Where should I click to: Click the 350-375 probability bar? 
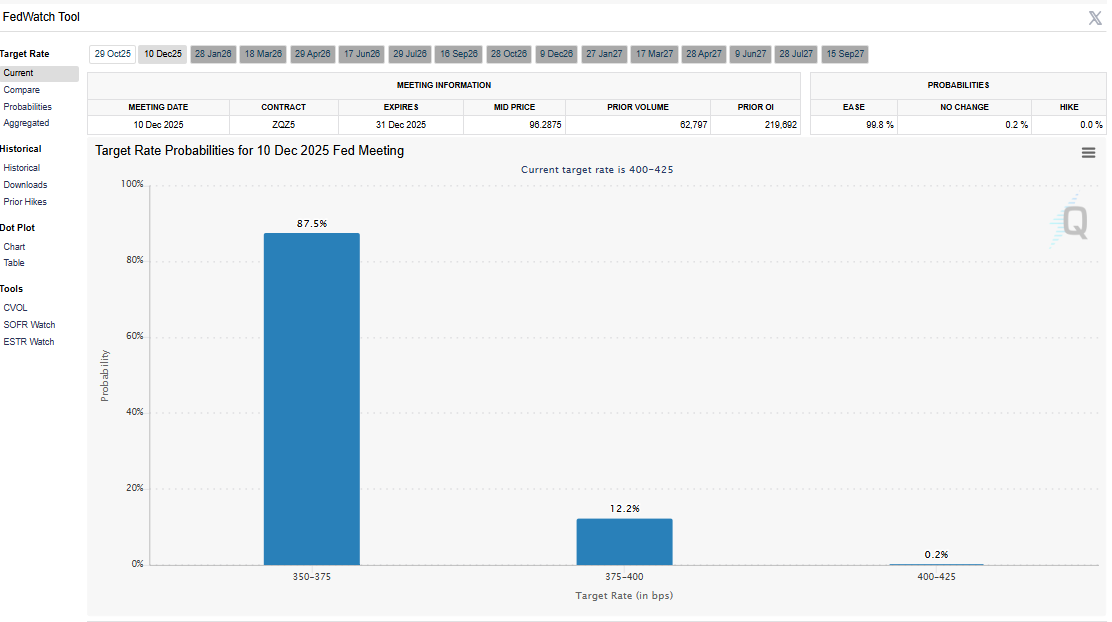tap(311, 400)
